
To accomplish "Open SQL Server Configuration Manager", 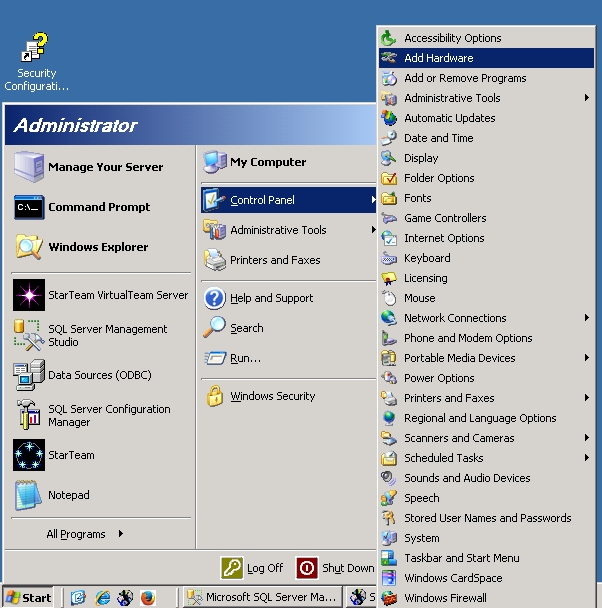I will pos(29,415).
